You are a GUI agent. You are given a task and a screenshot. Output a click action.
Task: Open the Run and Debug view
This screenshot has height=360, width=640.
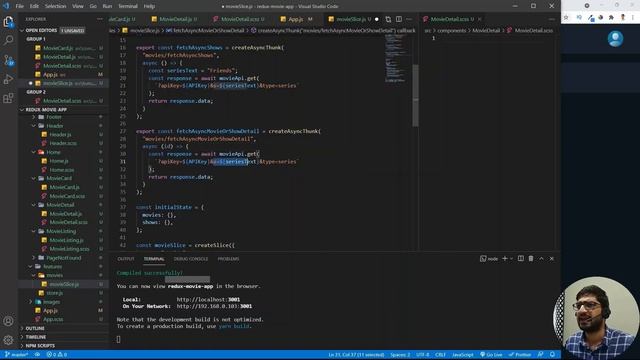point(8,79)
